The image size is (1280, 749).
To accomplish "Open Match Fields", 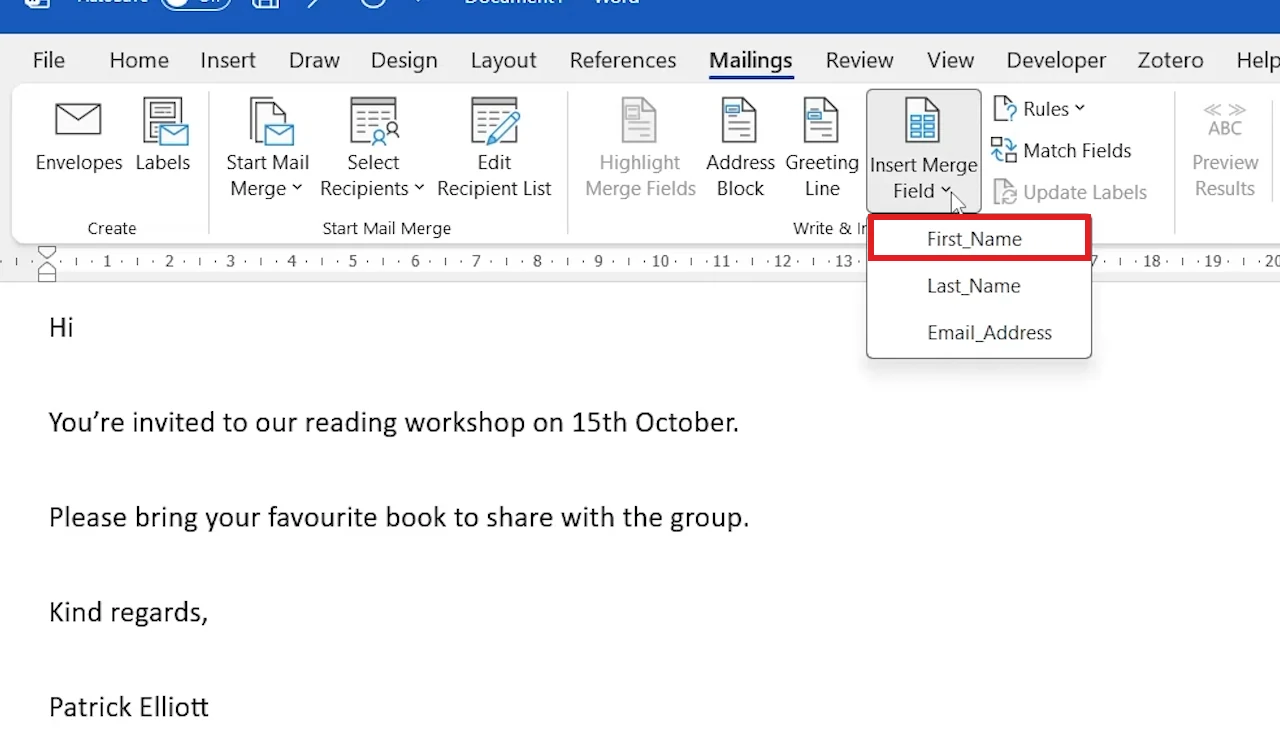I will click(1061, 151).
